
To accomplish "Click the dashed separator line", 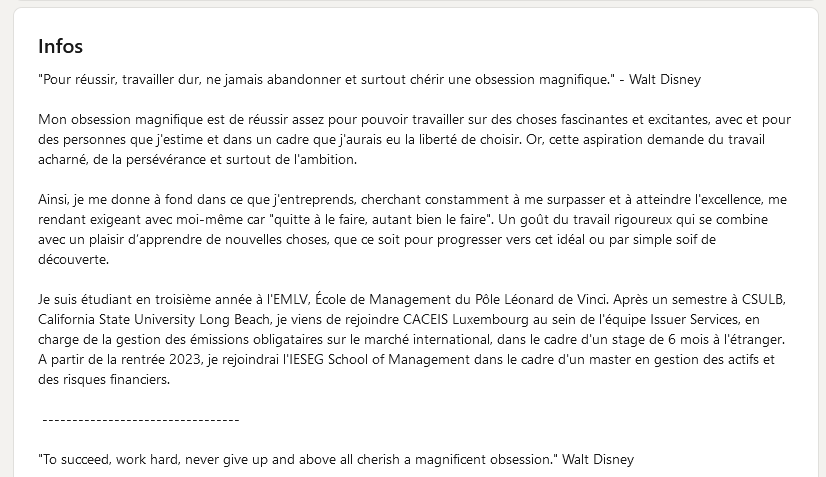I will click(139, 419).
